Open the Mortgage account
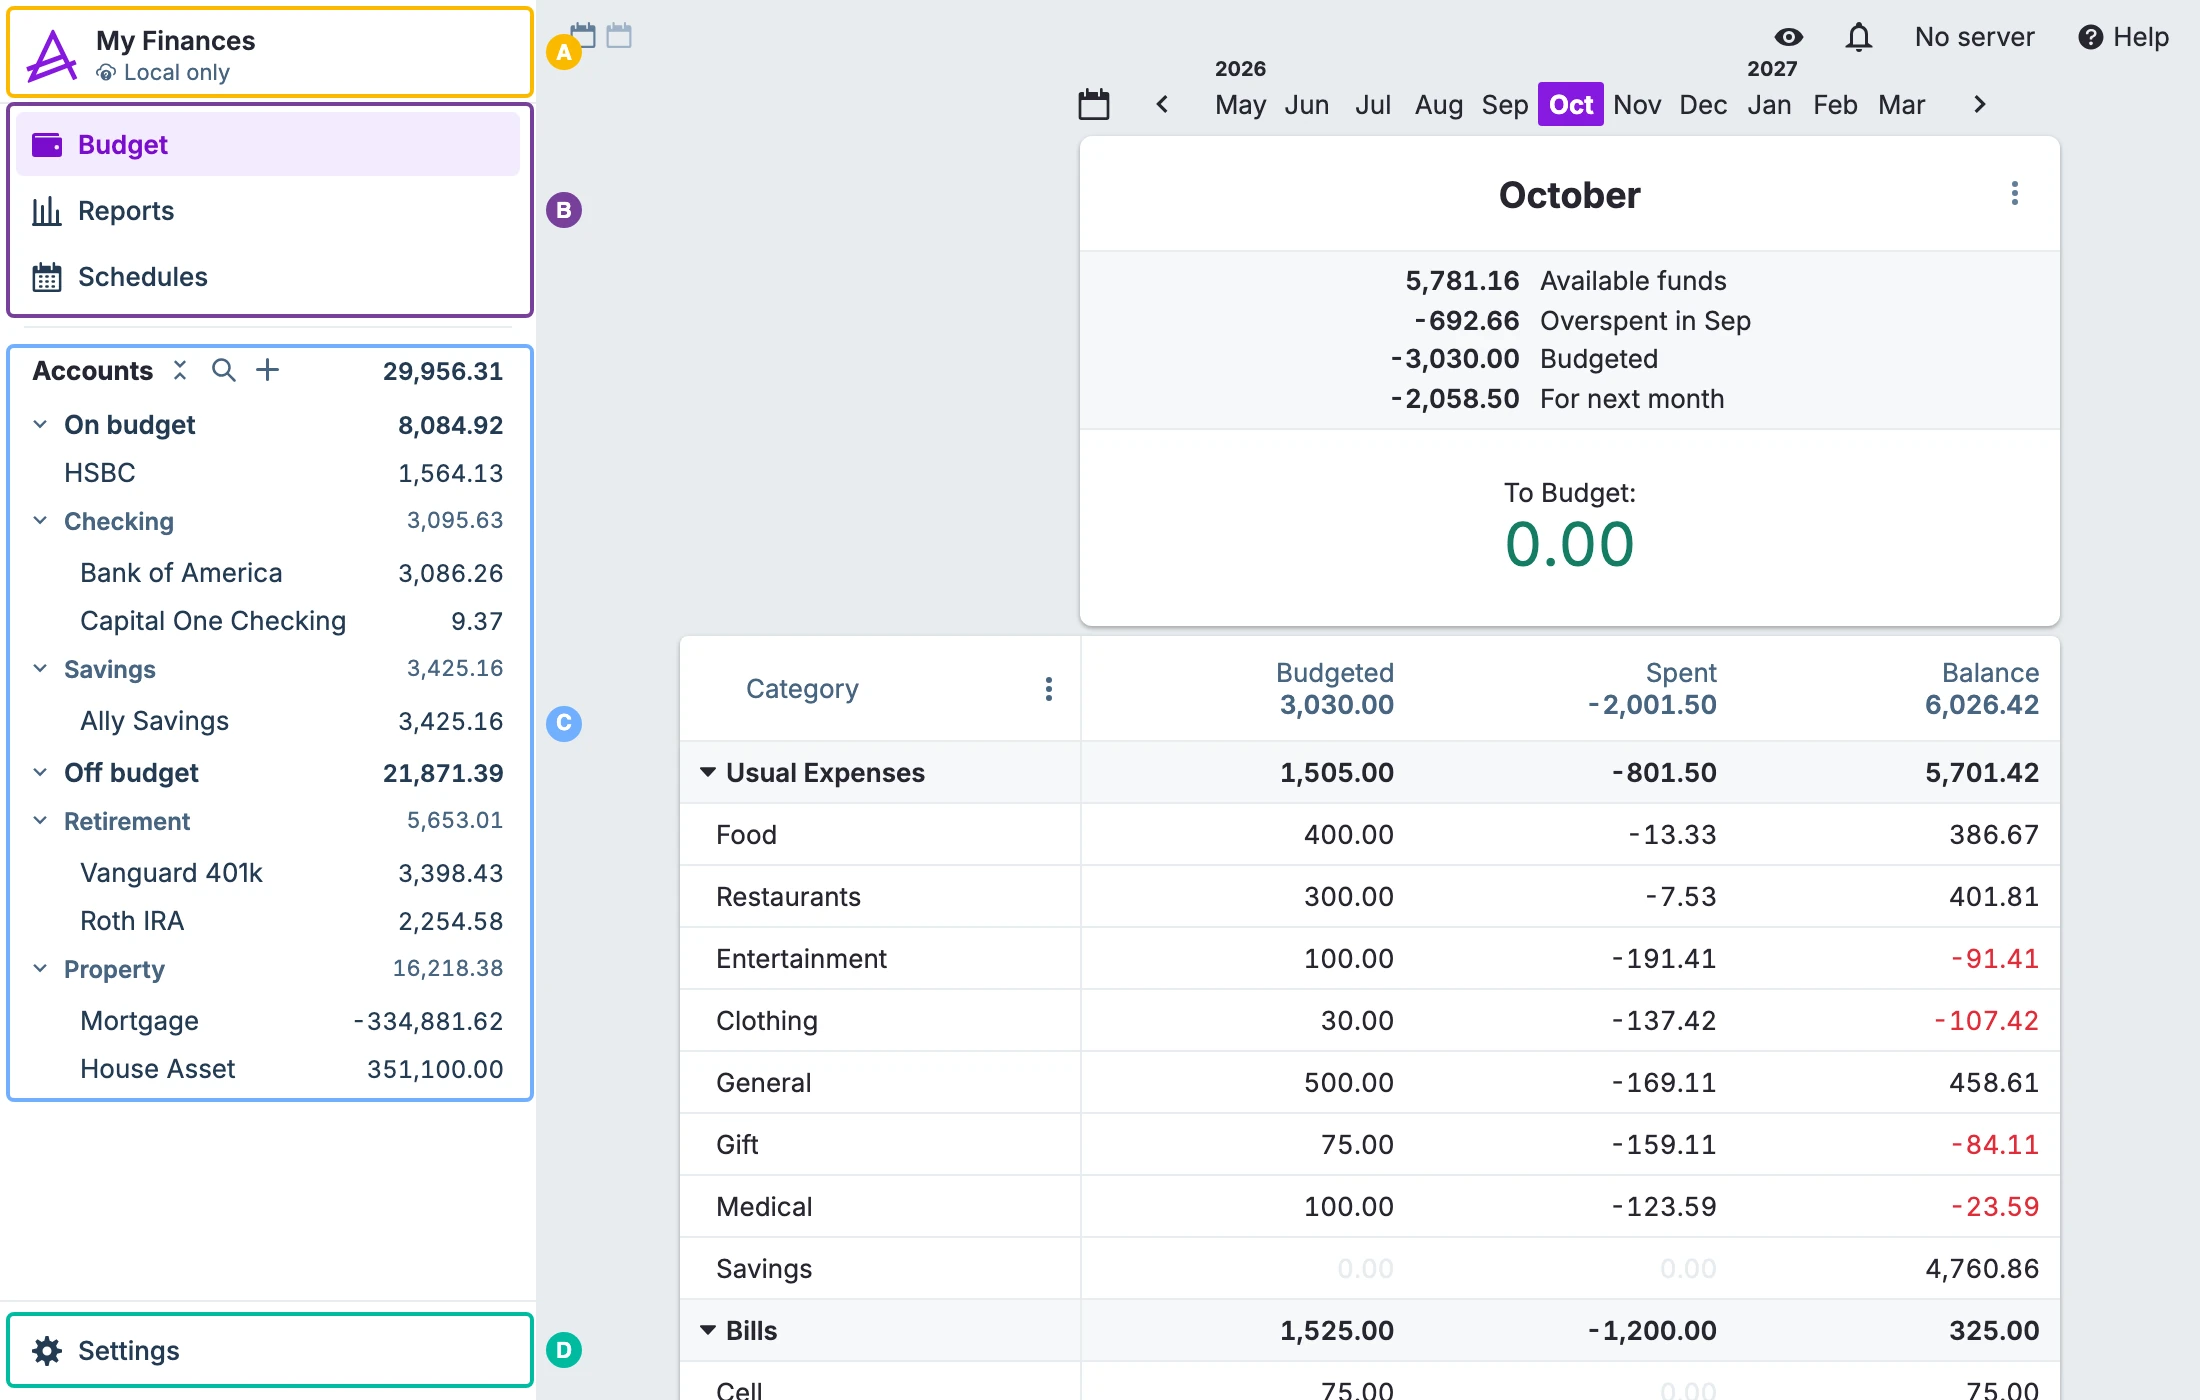 pyautogui.click(x=268, y=1020)
